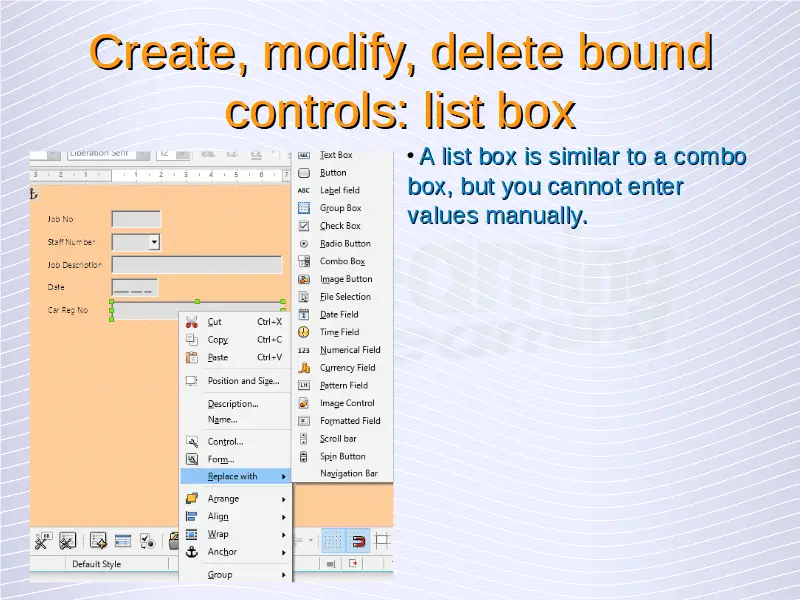
Task: Click the Wrap icon
Action: (192, 534)
